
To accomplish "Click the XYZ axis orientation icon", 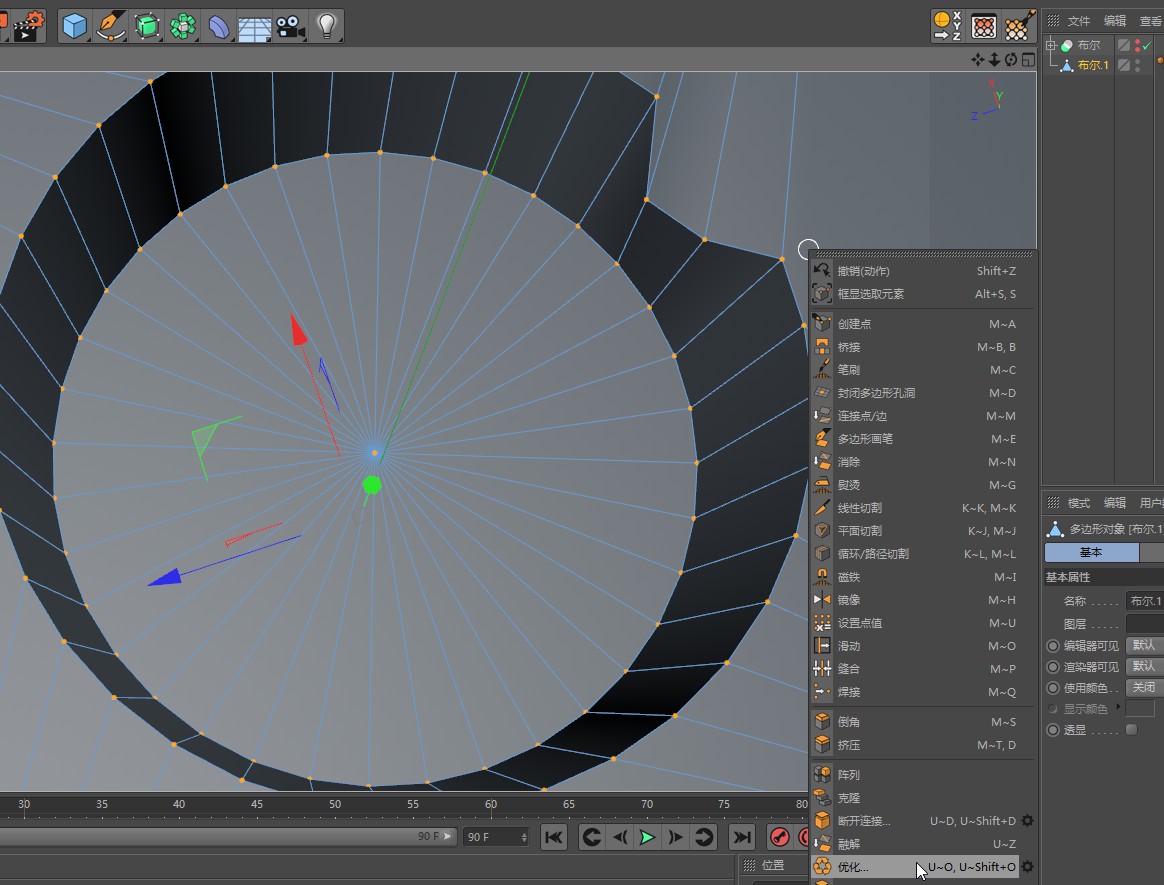I will [x=947, y=26].
